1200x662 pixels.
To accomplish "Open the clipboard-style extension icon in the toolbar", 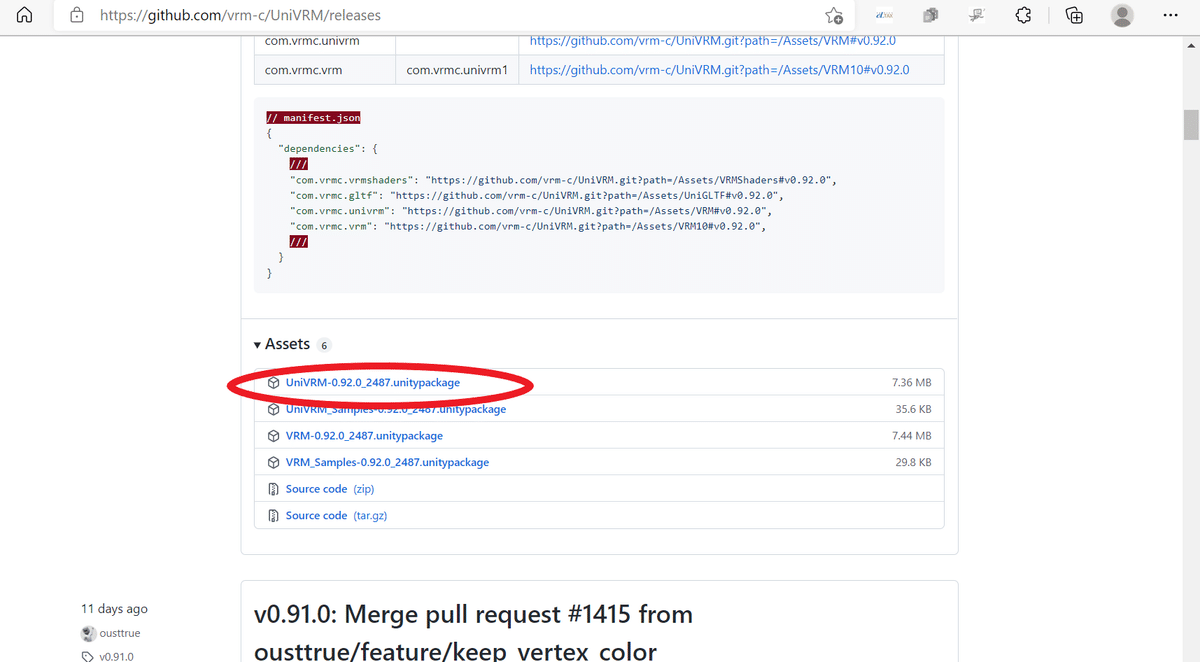I will click(x=931, y=16).
